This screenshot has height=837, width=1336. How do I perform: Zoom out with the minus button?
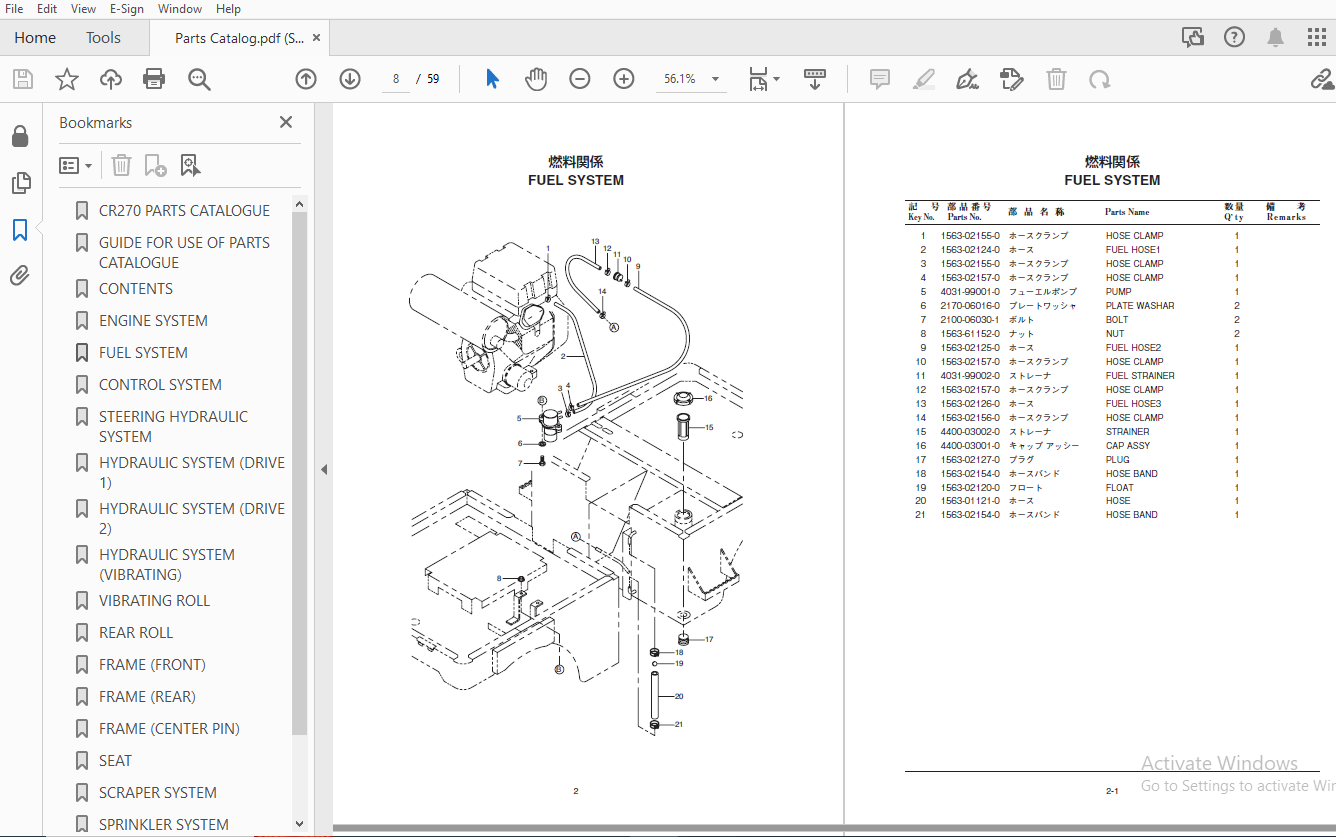pos(580,79)
